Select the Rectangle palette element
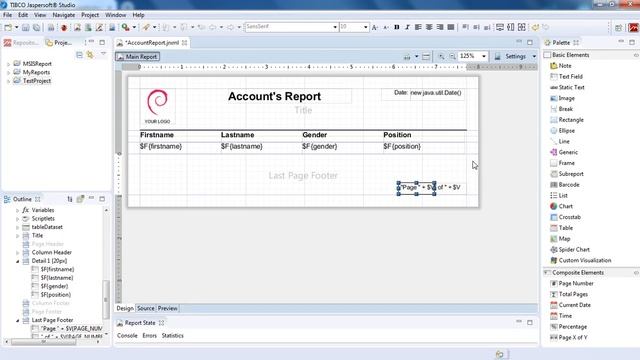The height and width of the screenshot is (360, 640). [x=567, y=120]
